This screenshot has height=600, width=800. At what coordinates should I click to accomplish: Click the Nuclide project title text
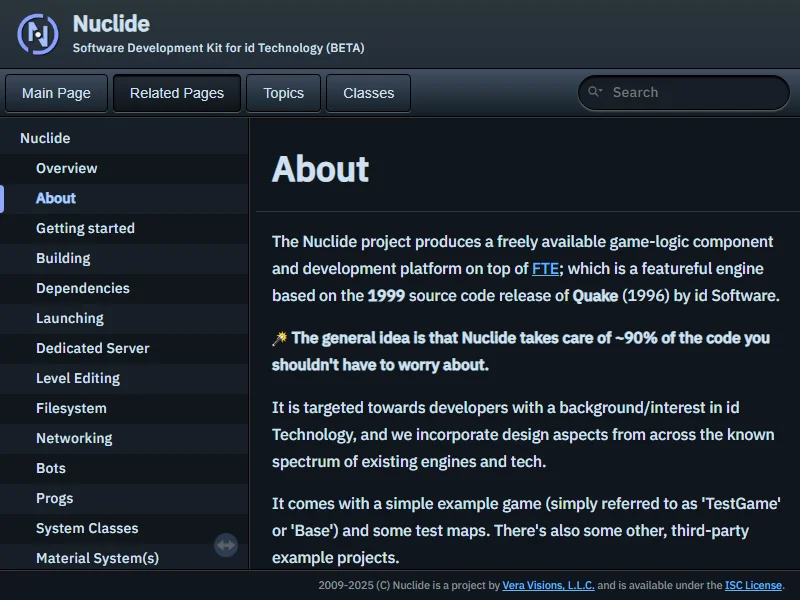[x=111, y=24]
